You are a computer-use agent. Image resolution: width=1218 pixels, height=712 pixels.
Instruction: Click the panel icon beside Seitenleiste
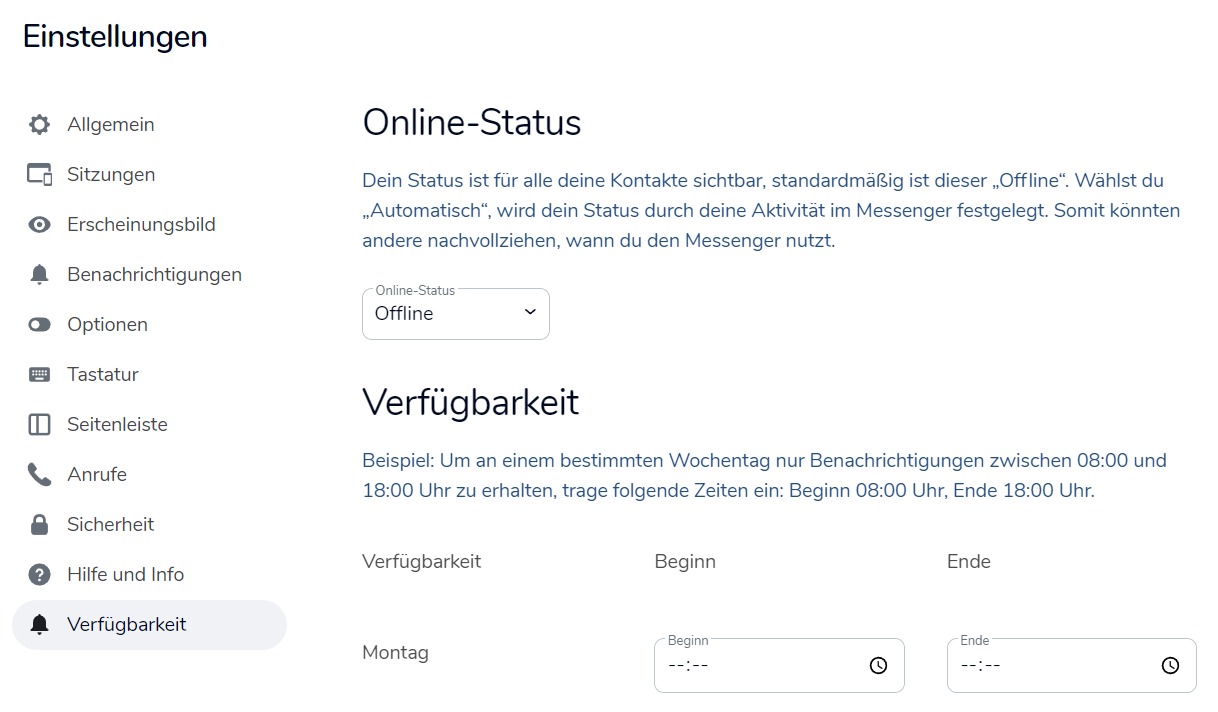click(x=39, y=425)
